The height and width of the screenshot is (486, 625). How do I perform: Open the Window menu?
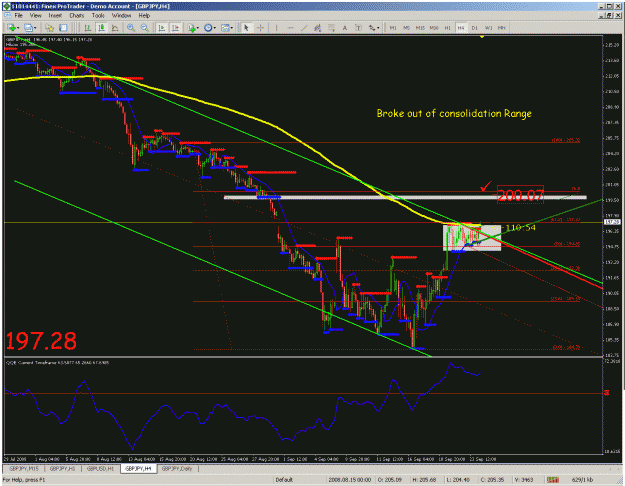121,16
